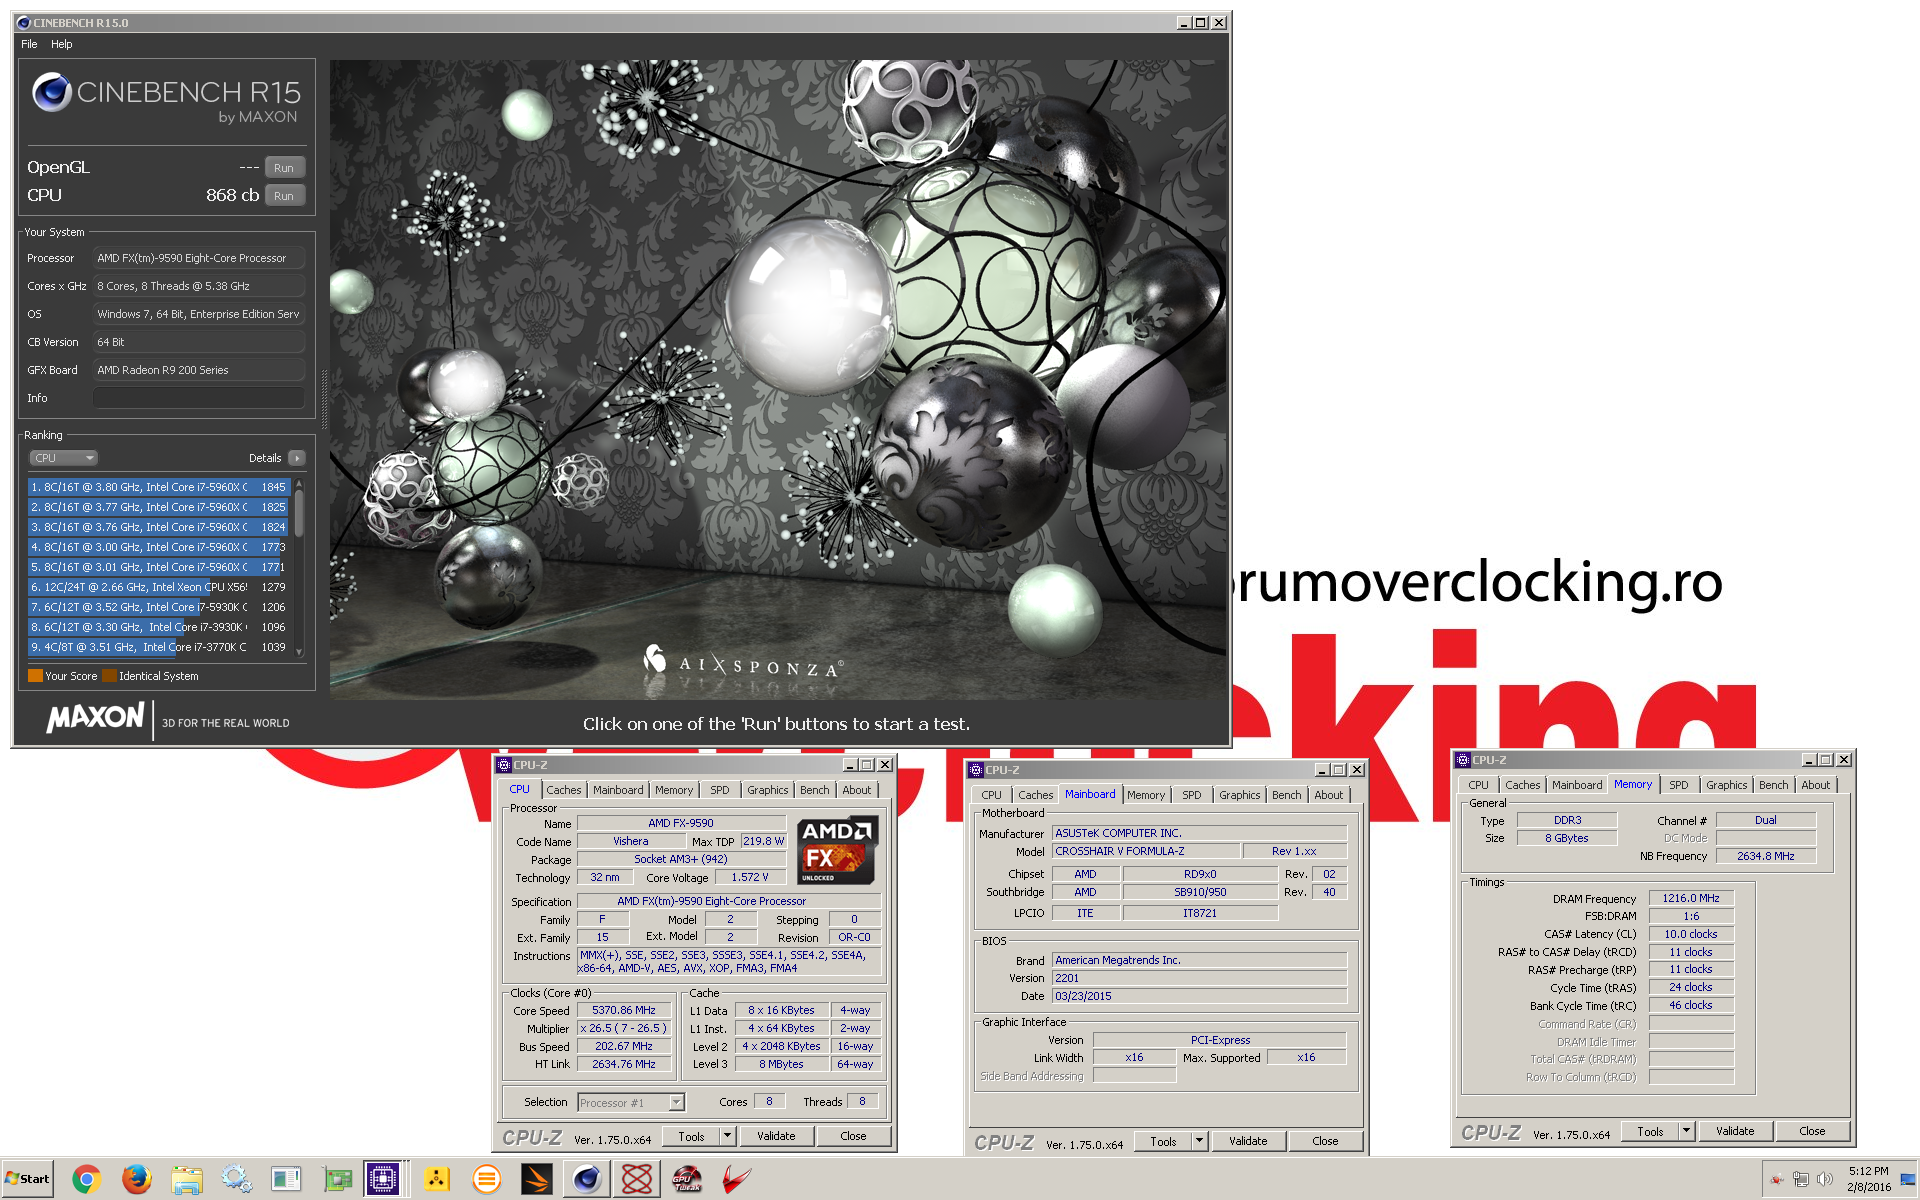Click the Show Desktop icon by the clock
This screenshot has height=1200, width=1920.
1908,1180
